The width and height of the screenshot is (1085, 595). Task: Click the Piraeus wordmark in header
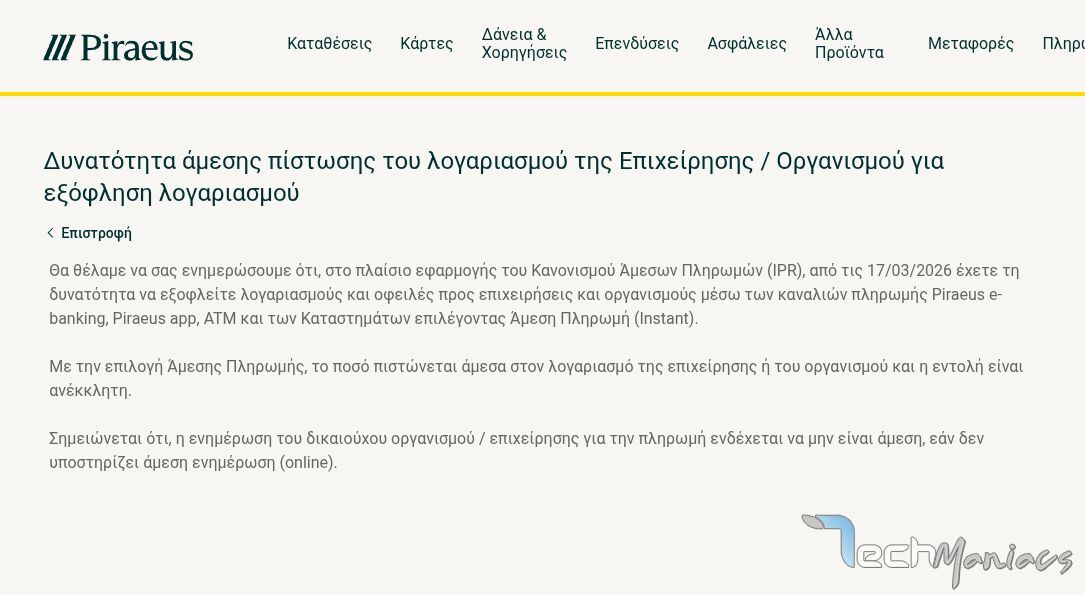point(137,48)
